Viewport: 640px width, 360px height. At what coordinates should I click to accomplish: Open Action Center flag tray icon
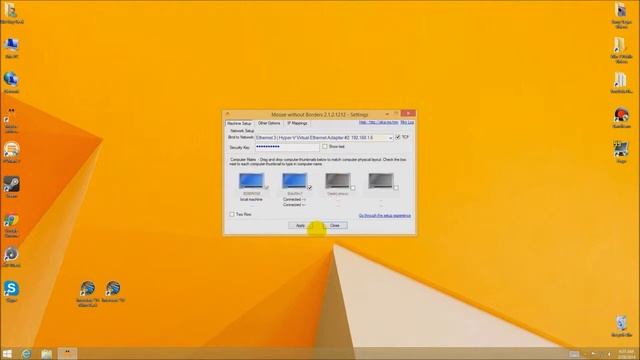pos(593,354)
